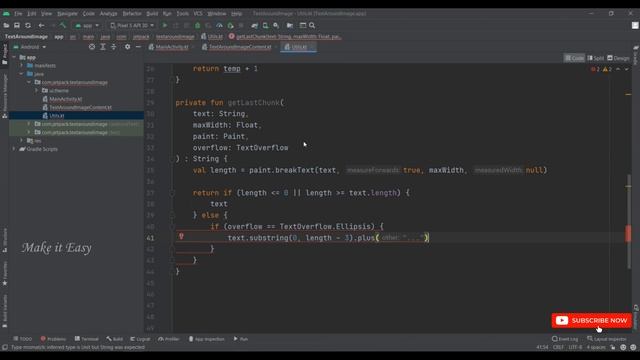Open the Logcat tool window
This screenshot has width=640, height=360.
point(140,339)
